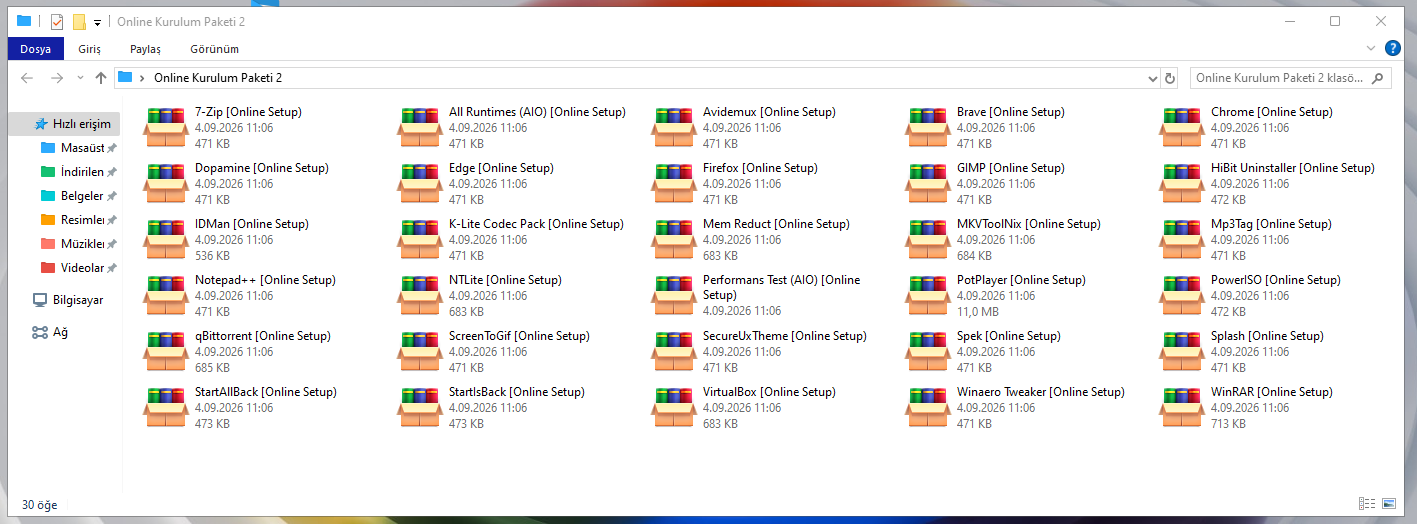Select the Mem Reduct archive icon

pos(675,240)
